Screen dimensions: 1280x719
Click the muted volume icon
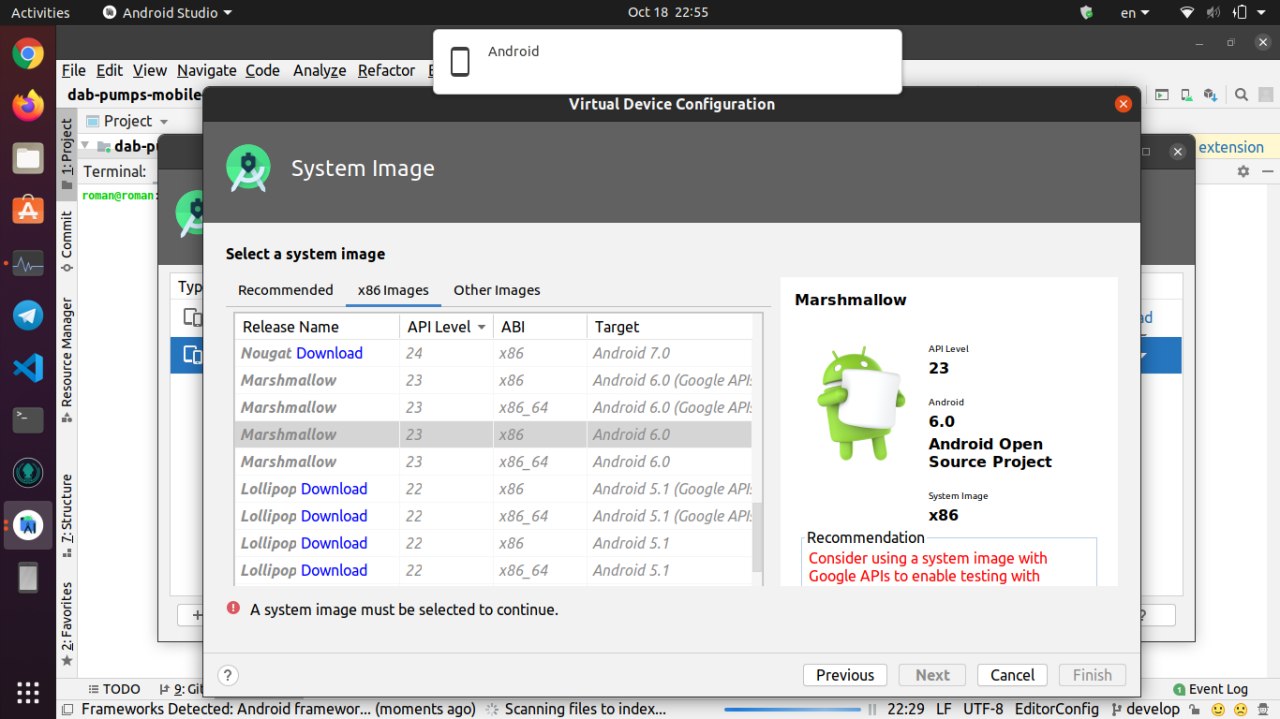pos(1214,12)
